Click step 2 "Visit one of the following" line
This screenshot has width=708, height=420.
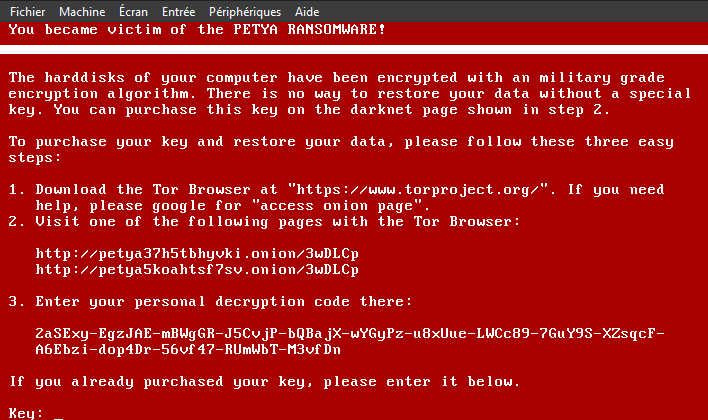tap(265, 222)
